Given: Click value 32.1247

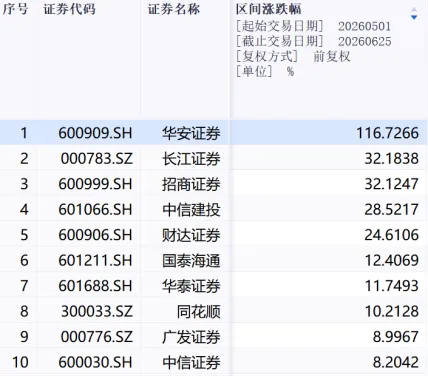Looking at the screenshot, I should [x=391, y=184].
